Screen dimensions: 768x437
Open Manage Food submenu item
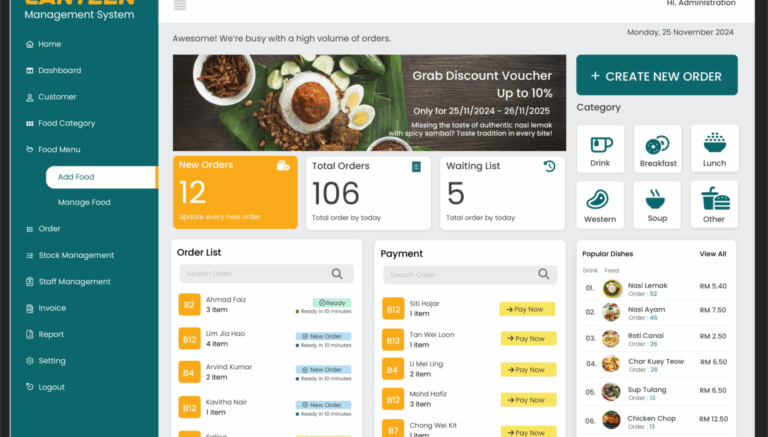click(x=84, y=203)
